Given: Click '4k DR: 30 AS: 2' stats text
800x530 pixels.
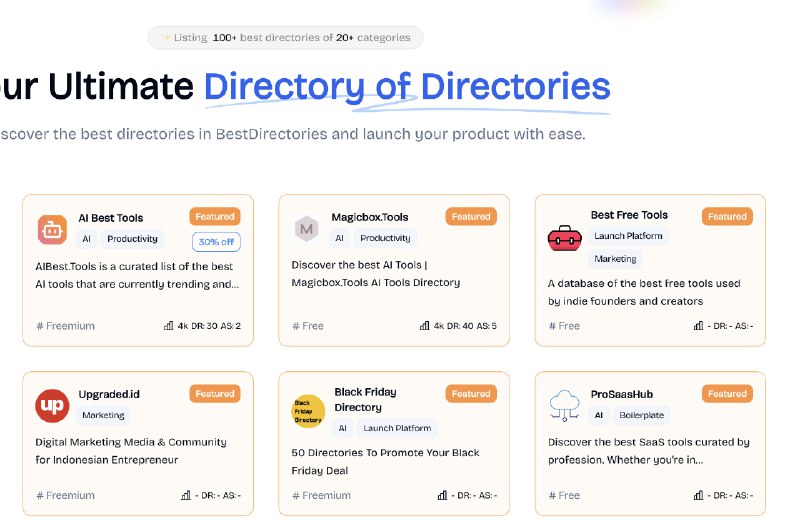Looking at the screenshot, I should pyautogui.click(x=209, y=326).
